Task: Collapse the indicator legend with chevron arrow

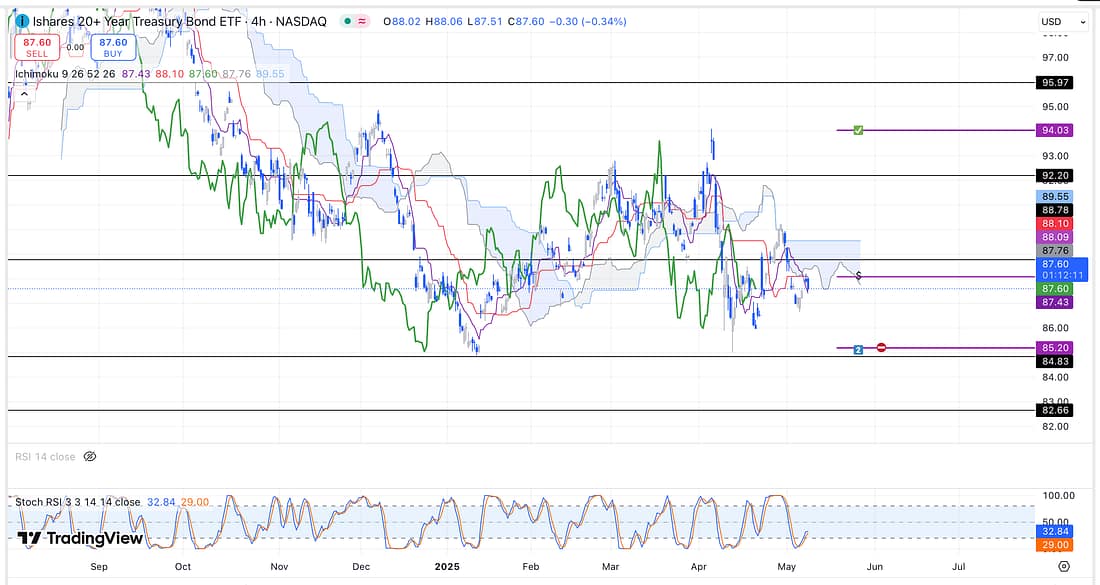Action: click(22, 91)
